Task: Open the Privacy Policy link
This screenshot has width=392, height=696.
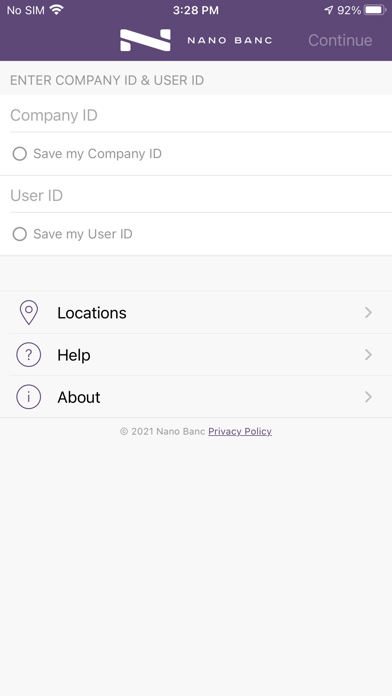Action: click(240, 431)
